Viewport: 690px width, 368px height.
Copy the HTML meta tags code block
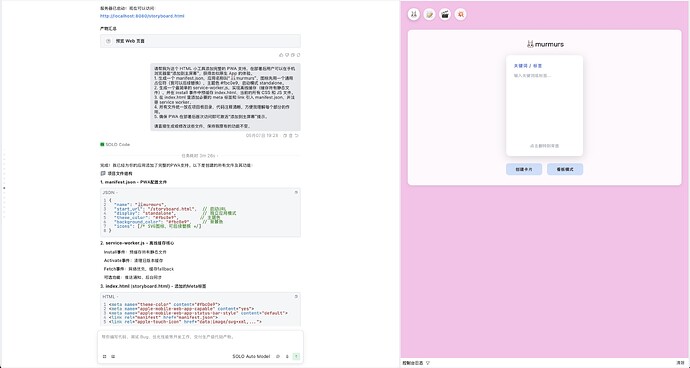(x=296, y=296)
